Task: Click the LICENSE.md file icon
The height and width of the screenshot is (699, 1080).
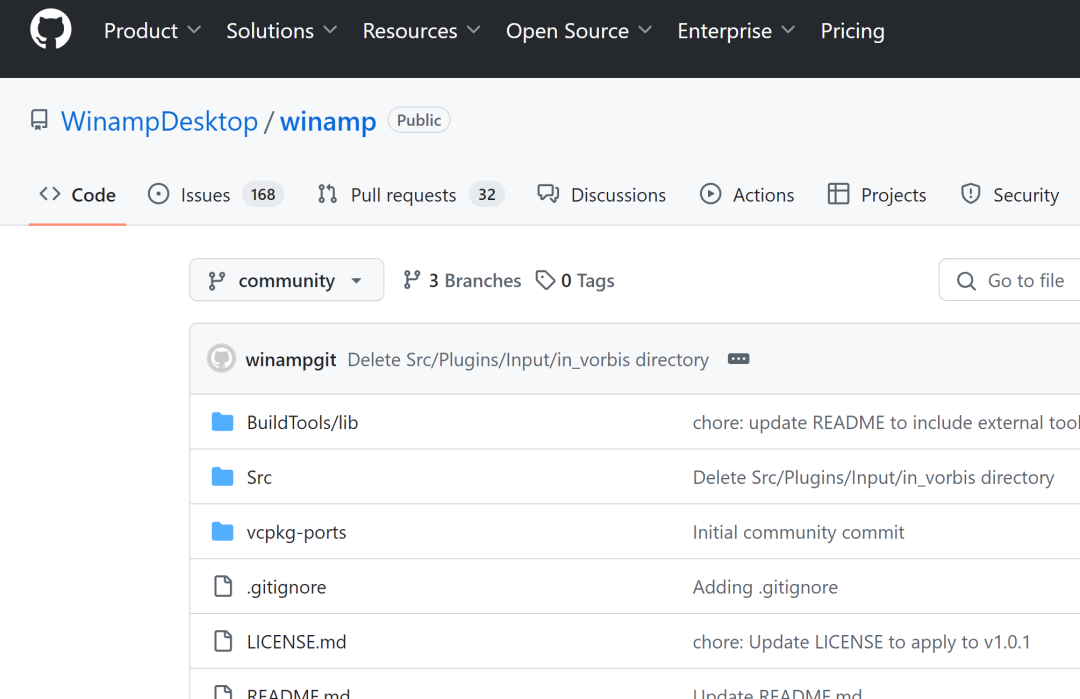Action: point(223,641)
